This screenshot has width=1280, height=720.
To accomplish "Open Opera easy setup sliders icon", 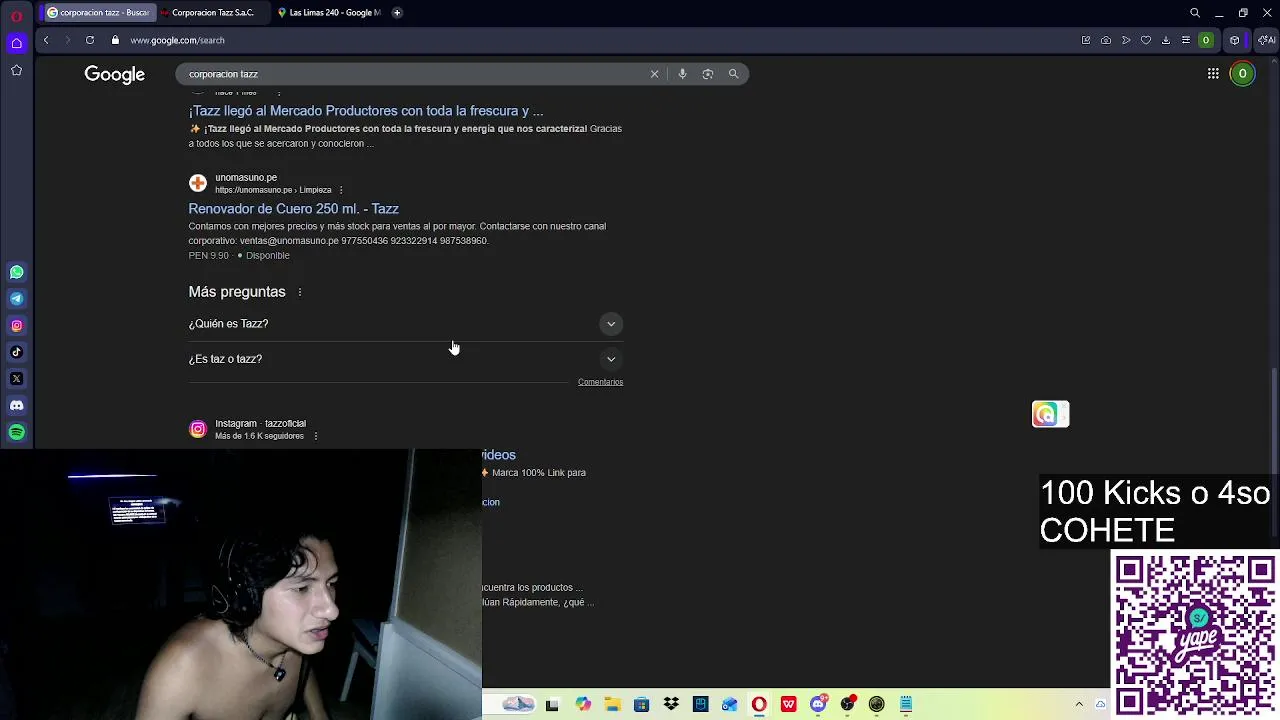I will [1186, 40].
